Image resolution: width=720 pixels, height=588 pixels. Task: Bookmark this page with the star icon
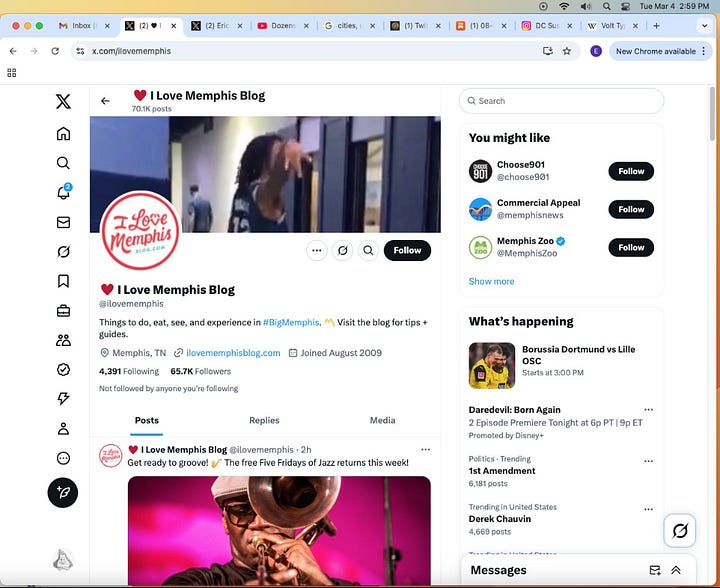(x=567, y=51)
